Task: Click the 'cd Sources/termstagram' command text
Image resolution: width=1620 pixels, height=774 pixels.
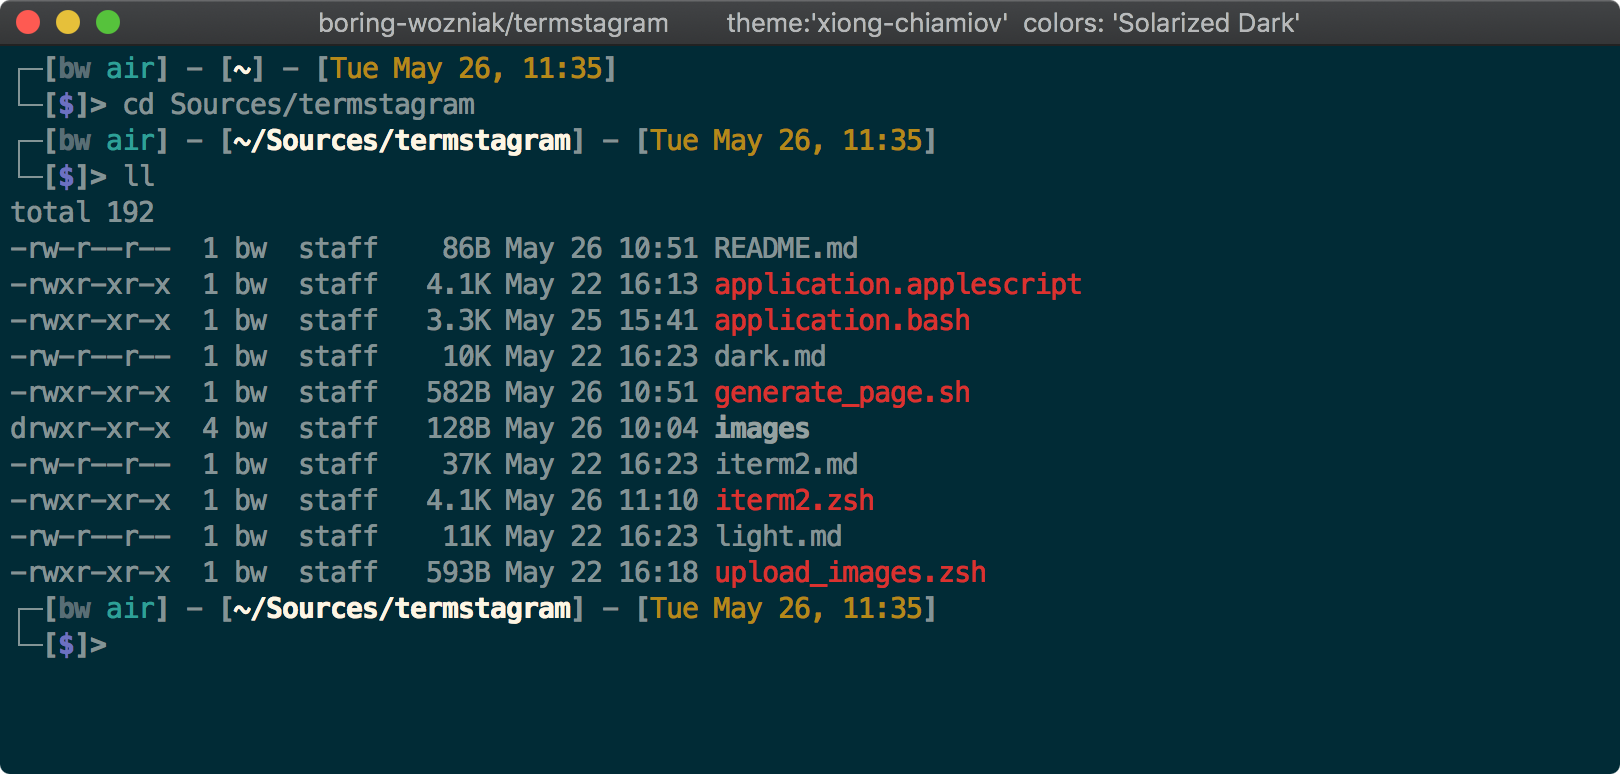Action: 298,104
